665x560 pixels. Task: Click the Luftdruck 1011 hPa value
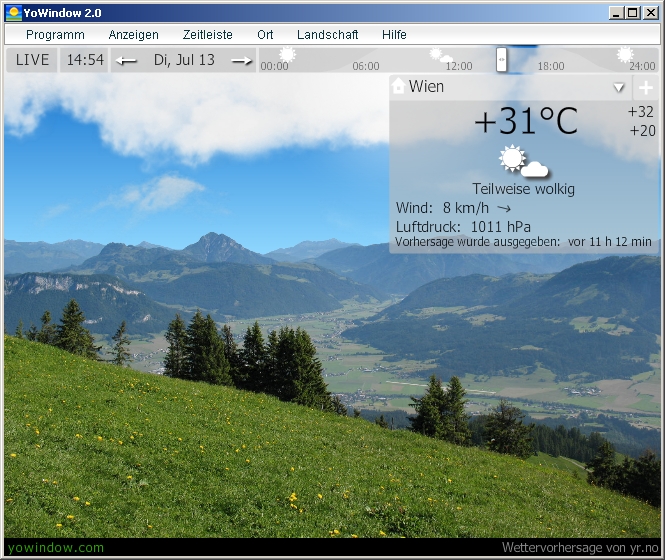coord(500,227)
